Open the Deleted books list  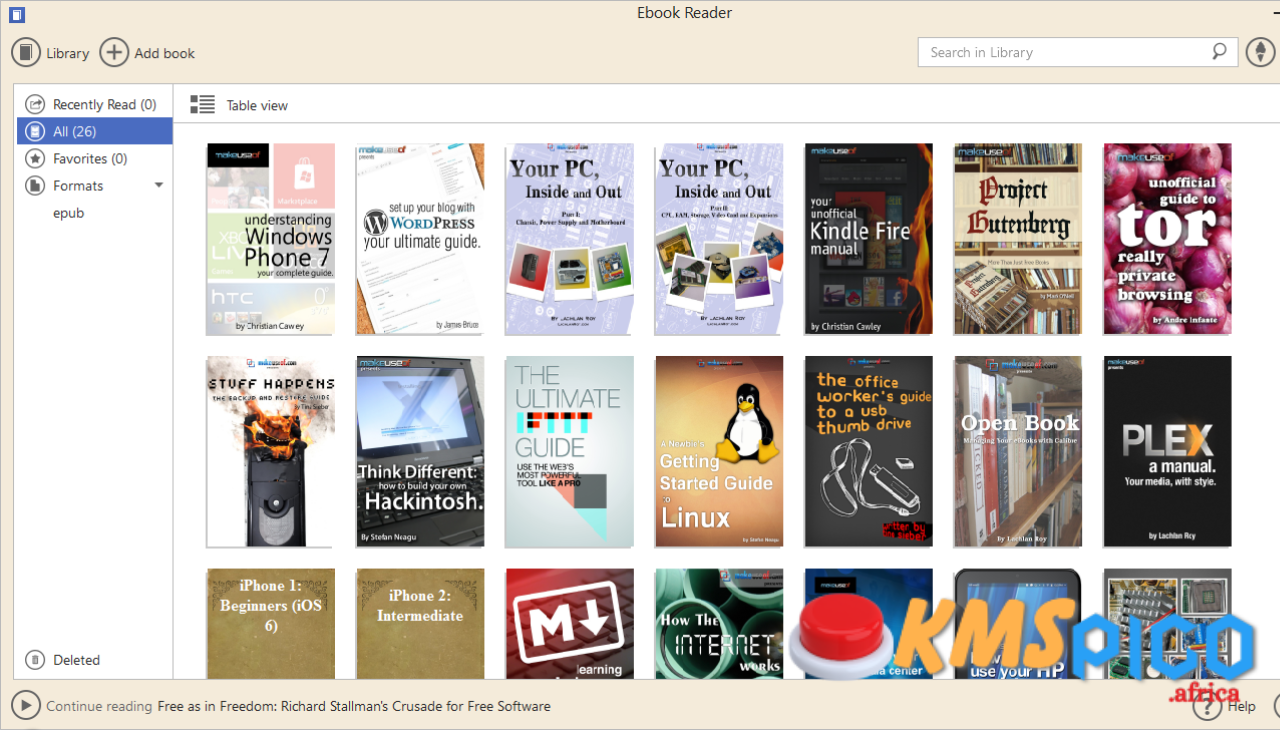coord(77,660)
